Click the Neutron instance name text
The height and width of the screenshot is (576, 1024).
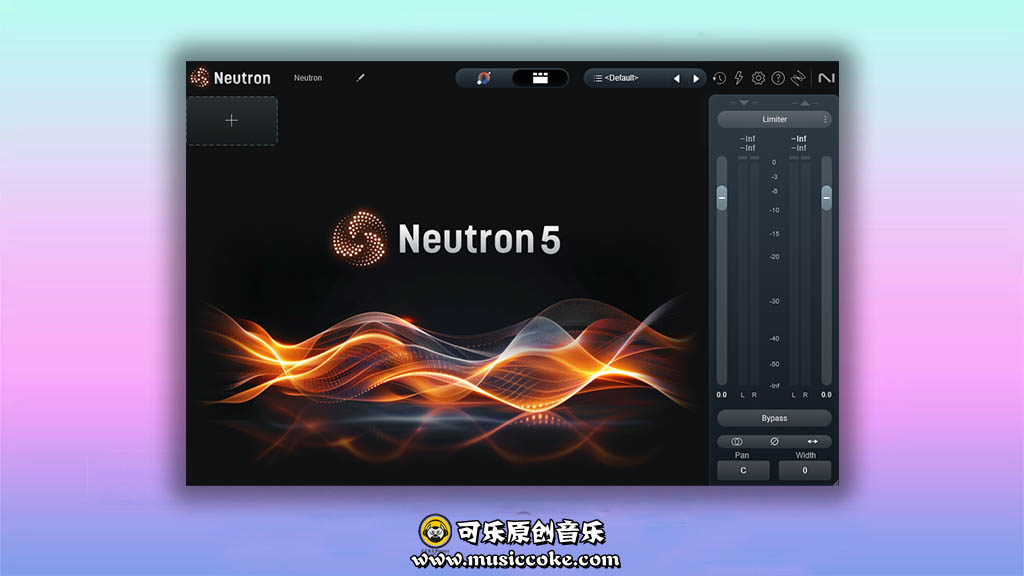point(308,78)
